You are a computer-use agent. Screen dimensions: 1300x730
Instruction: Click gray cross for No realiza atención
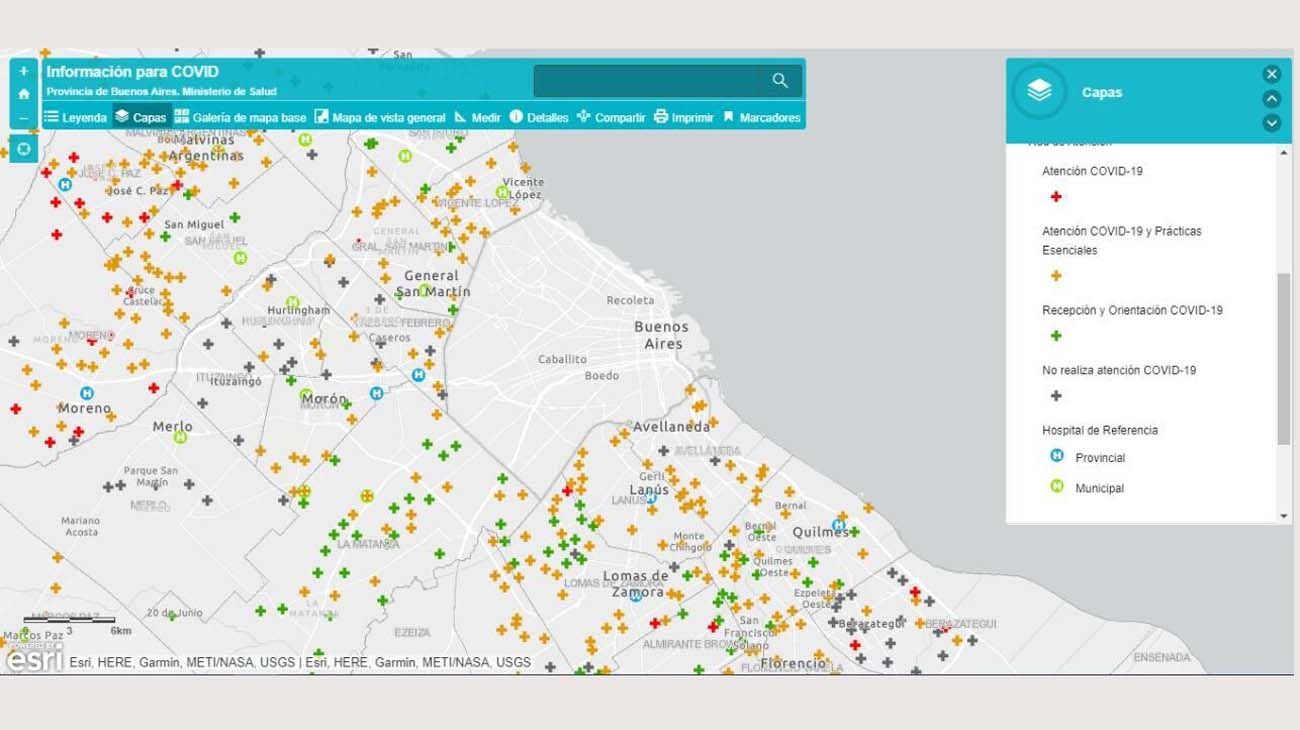coord(1056,396)
